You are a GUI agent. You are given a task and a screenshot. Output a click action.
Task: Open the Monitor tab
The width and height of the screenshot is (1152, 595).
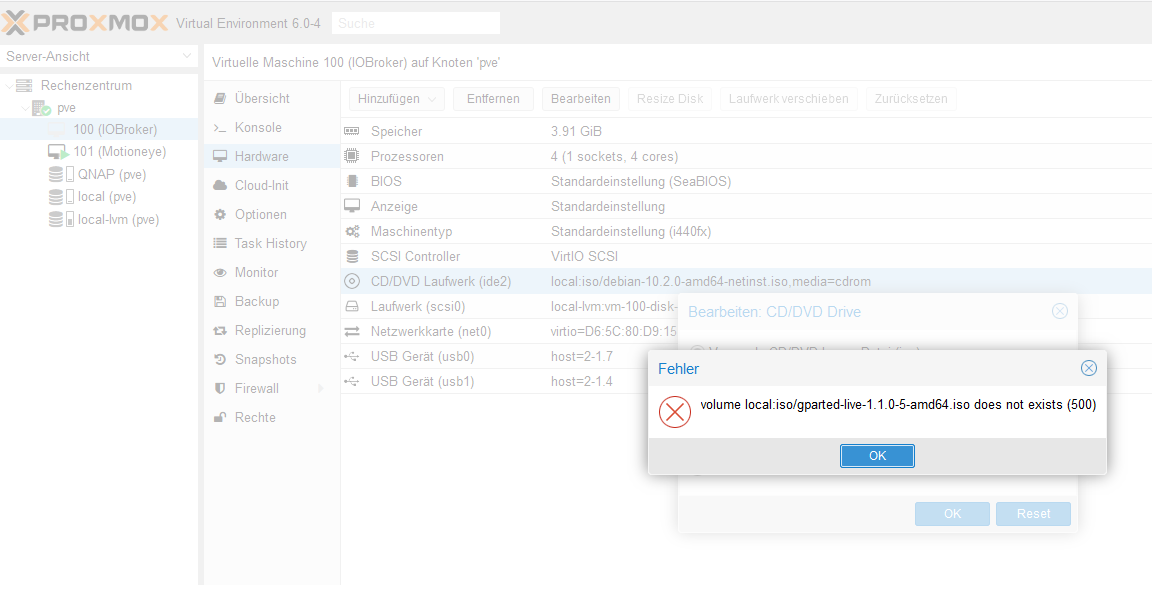point(272,273)
